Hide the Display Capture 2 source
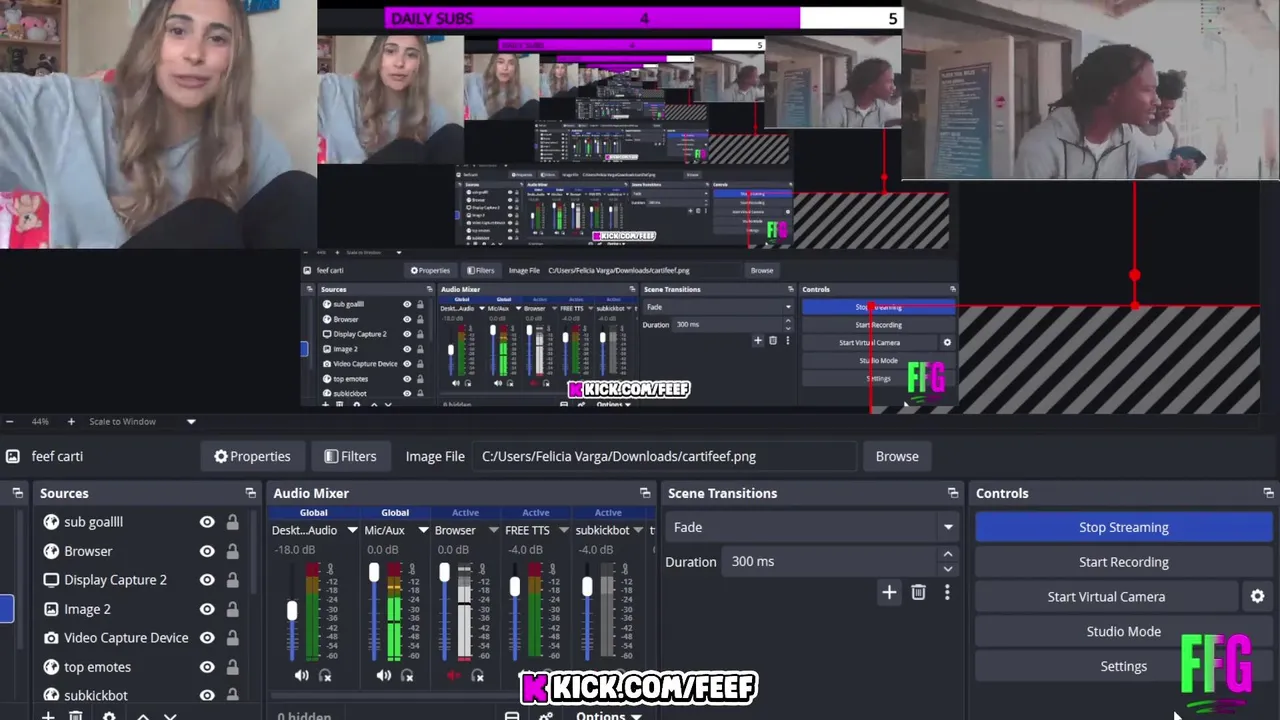 click(x=207, y=580)
